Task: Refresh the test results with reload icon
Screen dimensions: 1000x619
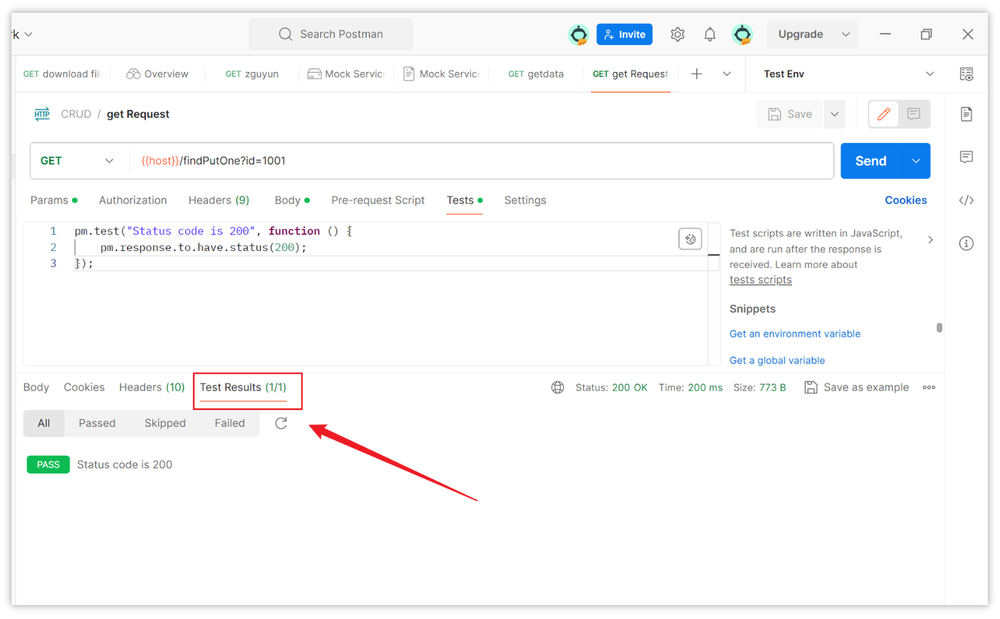Action: point(281,423)
